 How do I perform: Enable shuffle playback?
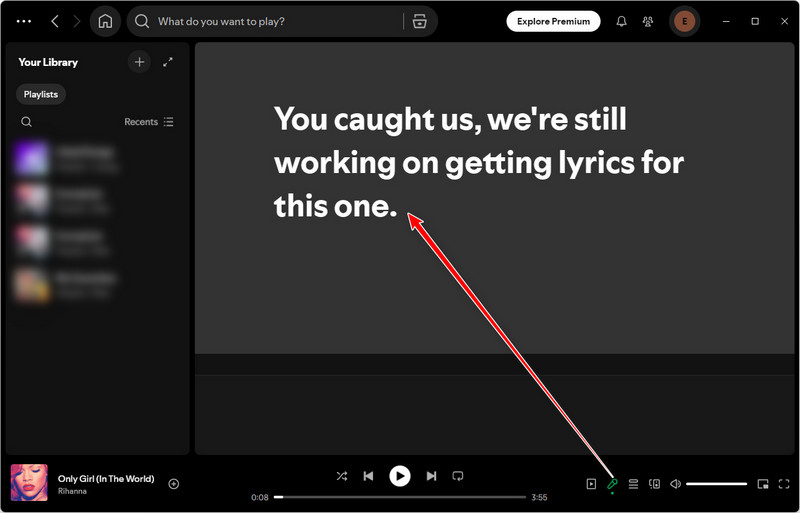(342, 476)
